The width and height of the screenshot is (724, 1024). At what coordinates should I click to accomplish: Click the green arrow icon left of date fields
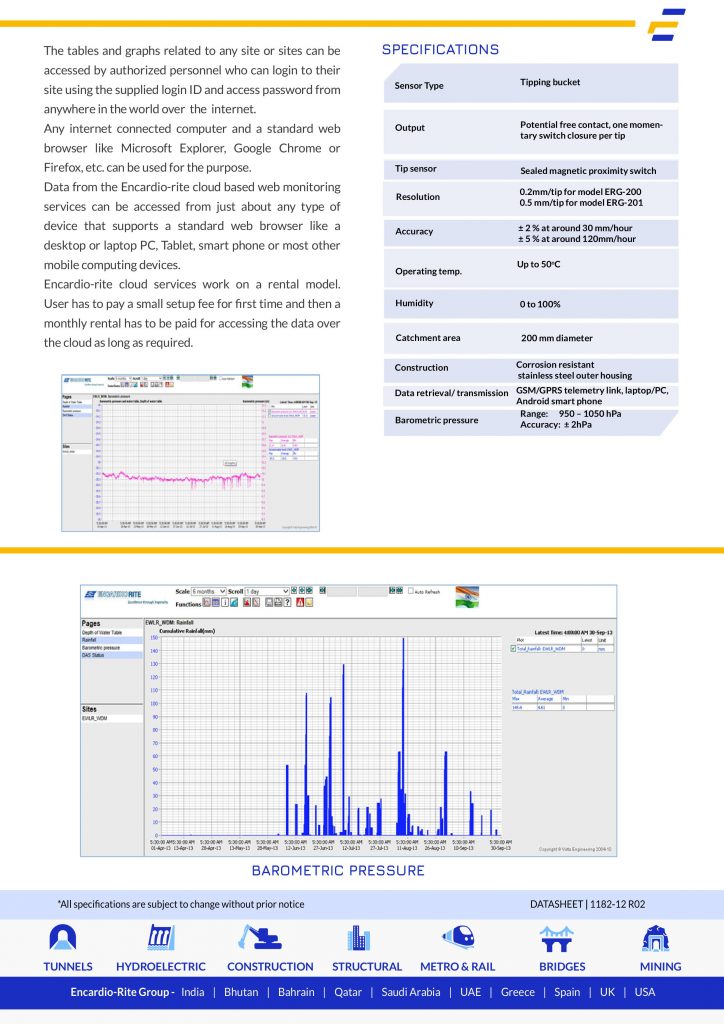(x=323, y=590)
